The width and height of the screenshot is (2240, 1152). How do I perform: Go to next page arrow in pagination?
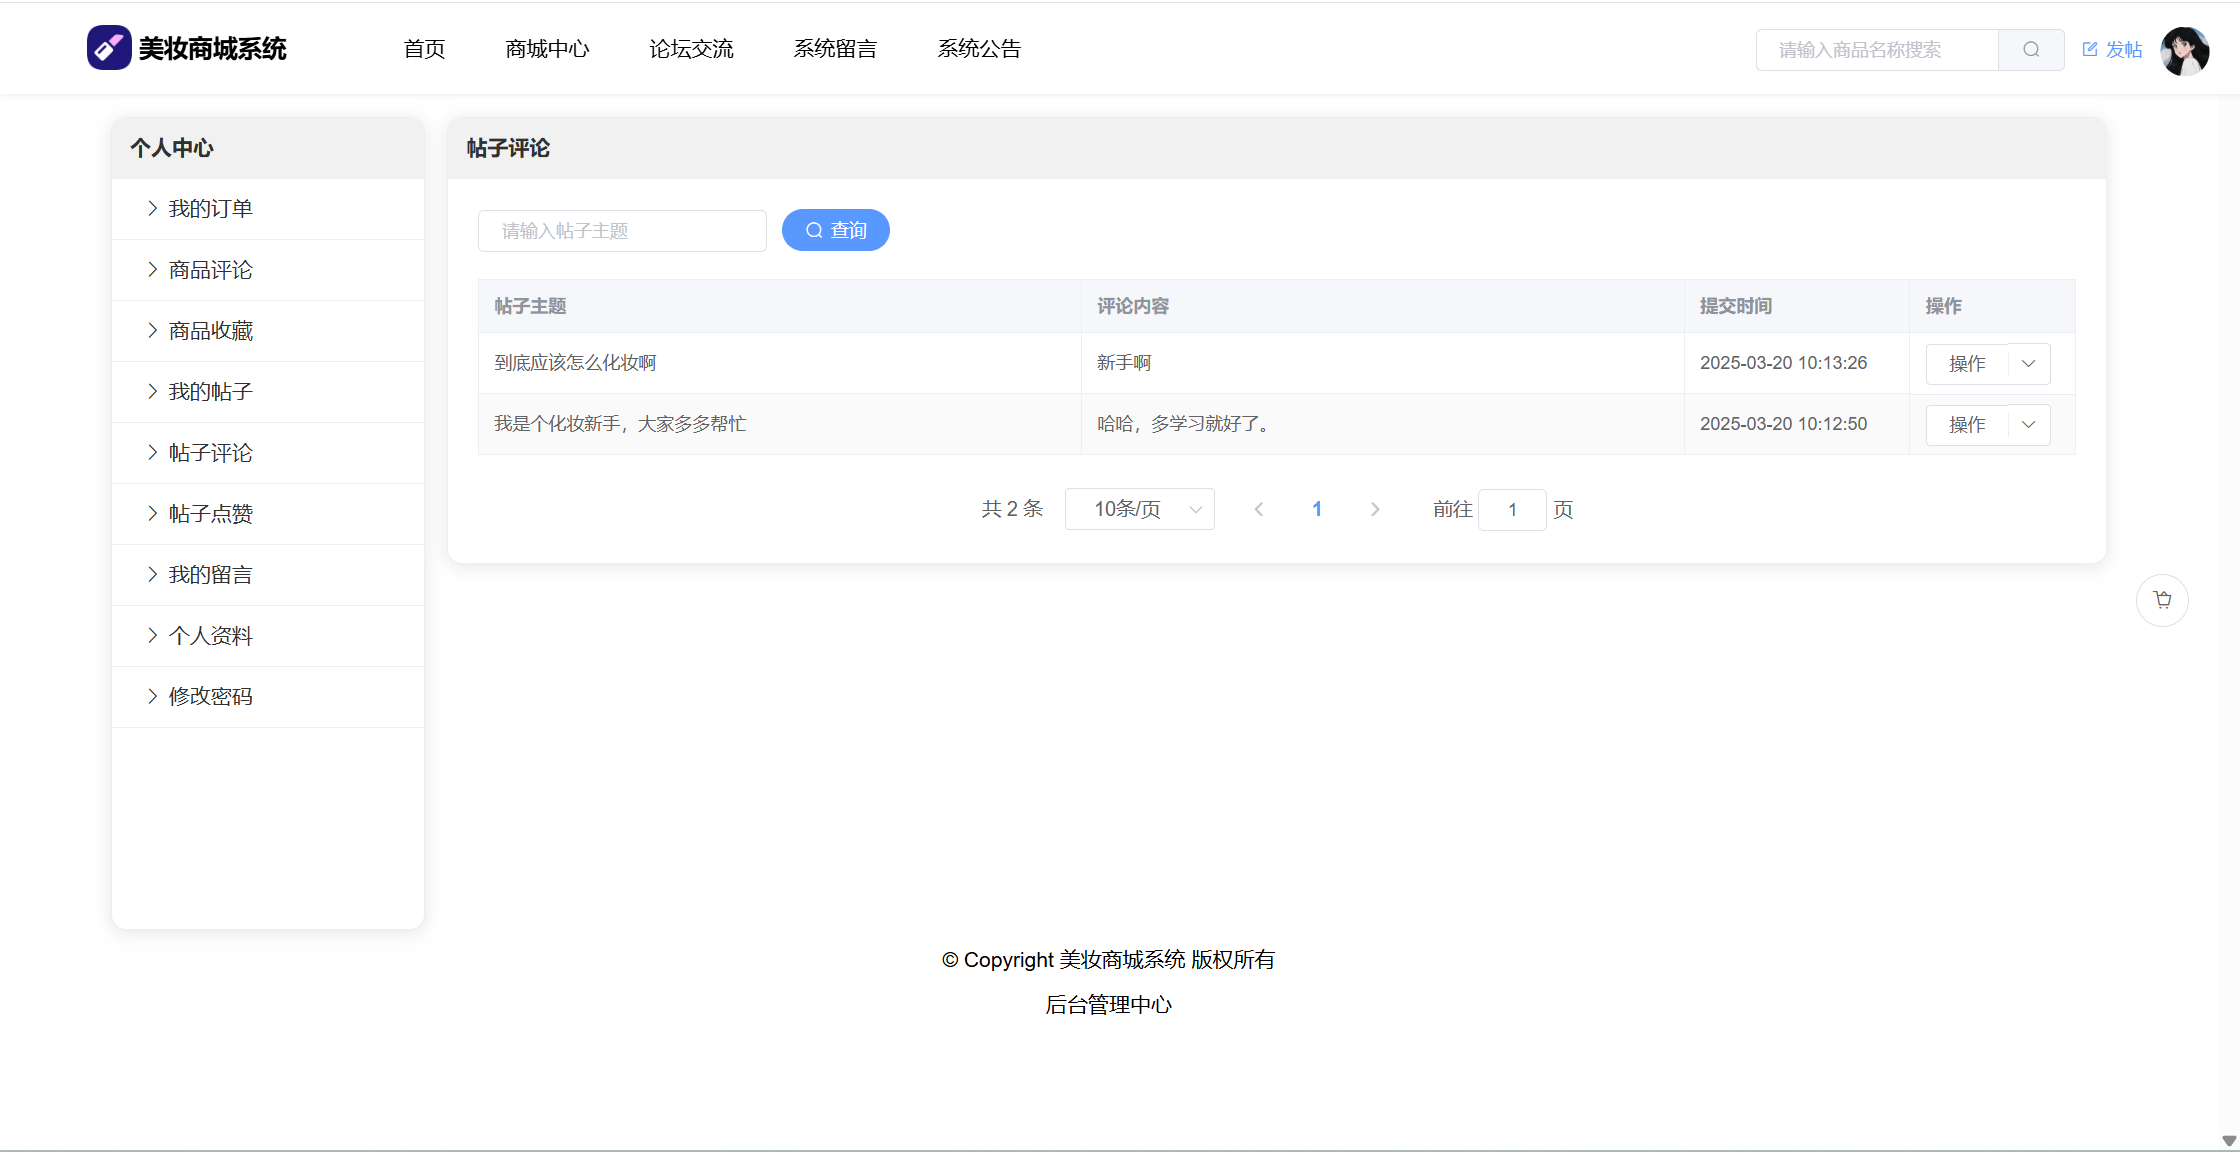(x=1375, y=509)
